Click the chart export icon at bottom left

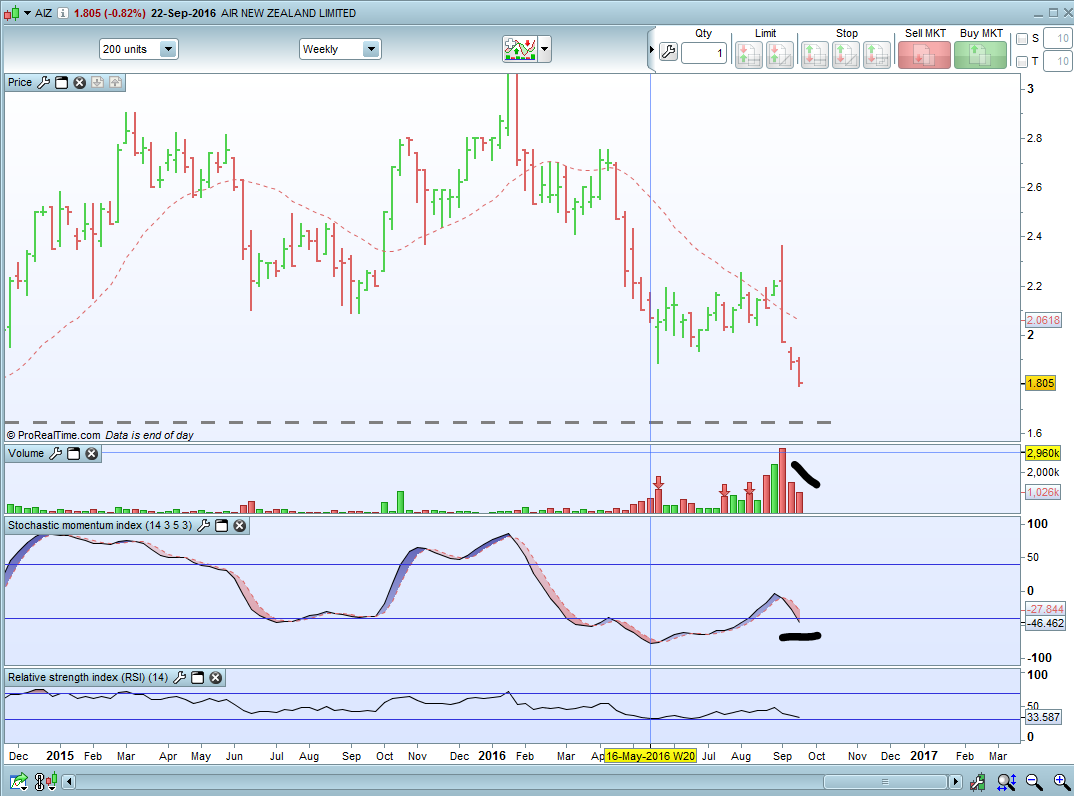(18, 781)
